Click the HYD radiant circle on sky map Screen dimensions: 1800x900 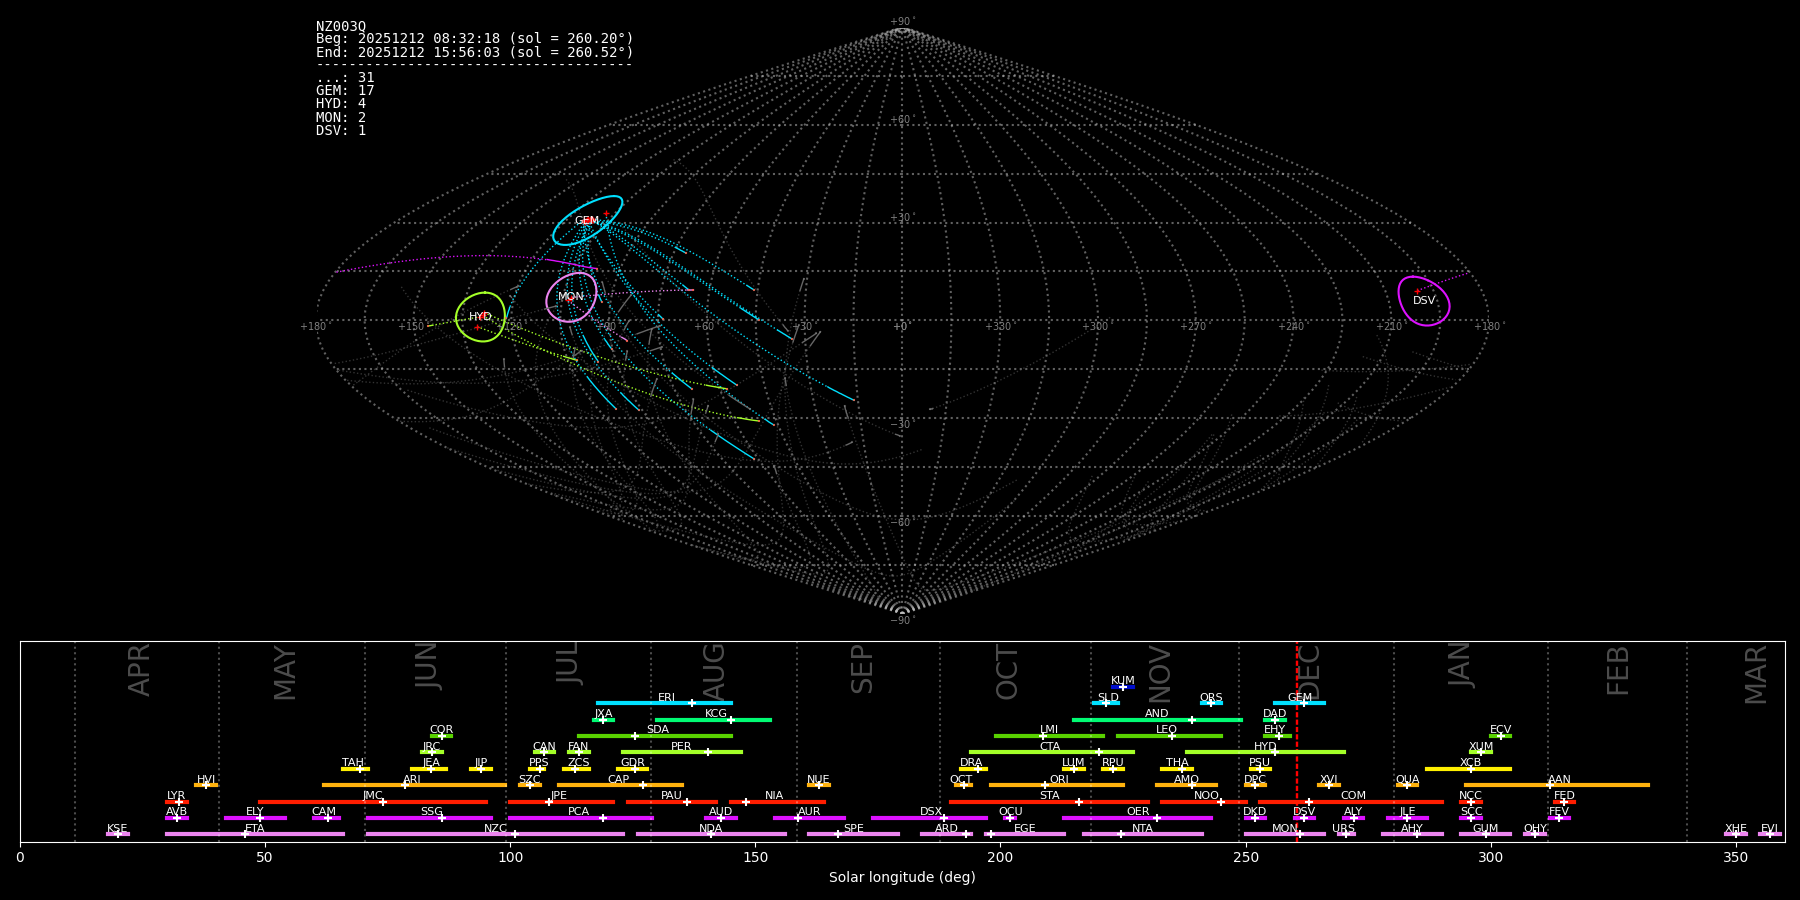pyautogui.click(x=480, y=317)
